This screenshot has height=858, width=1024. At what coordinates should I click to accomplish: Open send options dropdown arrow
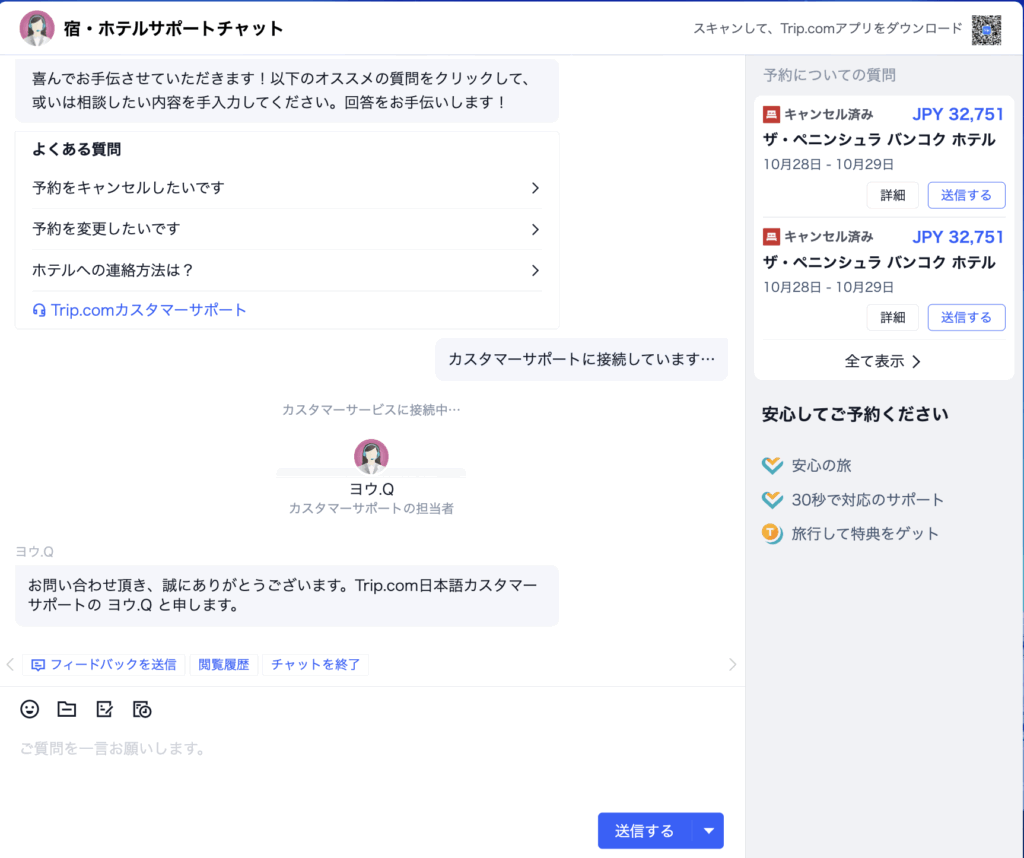click(709, 830)
